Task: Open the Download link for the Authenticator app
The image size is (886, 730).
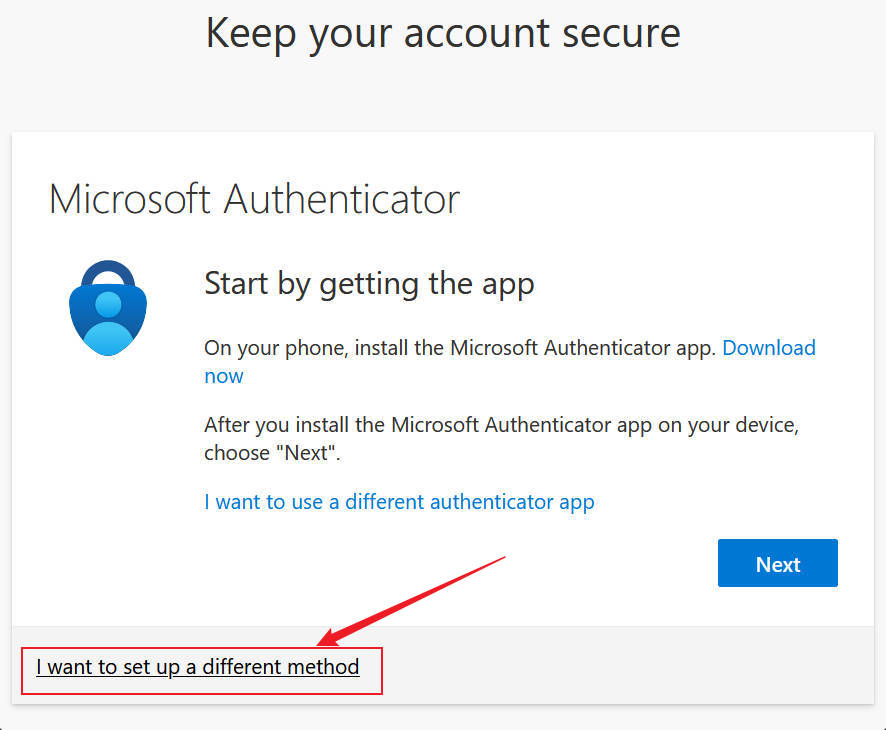Action: pyautogui.click(x=769, y=348)
